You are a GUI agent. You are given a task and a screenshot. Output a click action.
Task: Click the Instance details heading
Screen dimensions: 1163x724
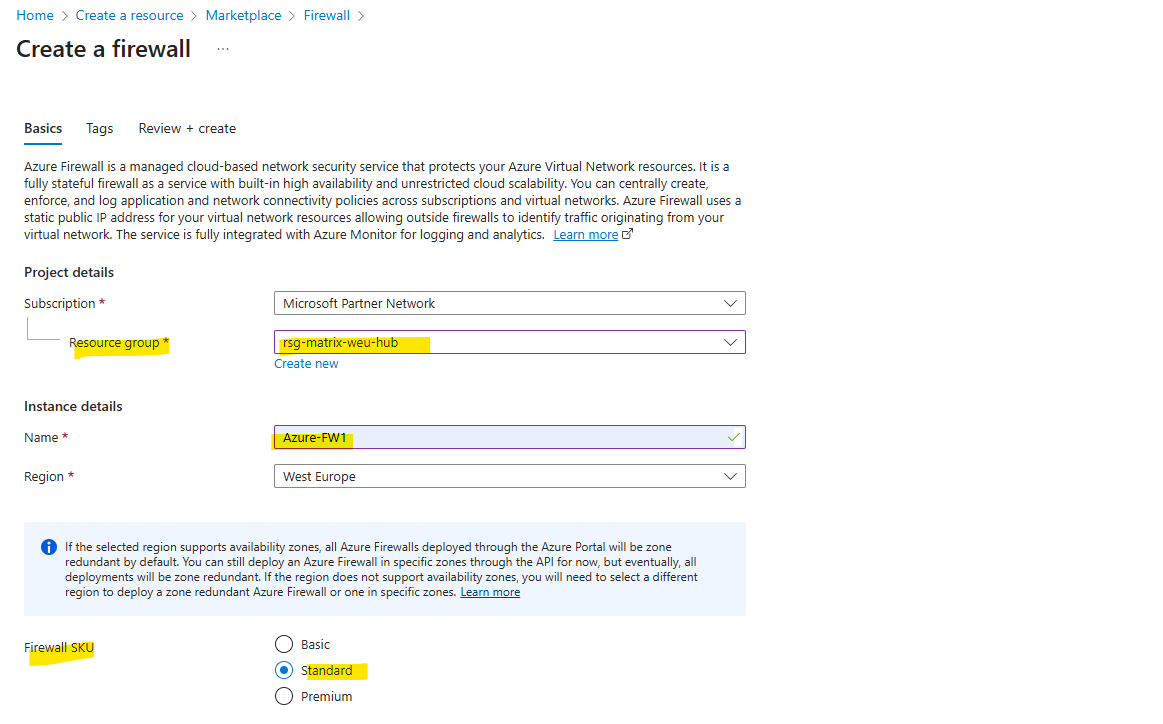point(73,407)
